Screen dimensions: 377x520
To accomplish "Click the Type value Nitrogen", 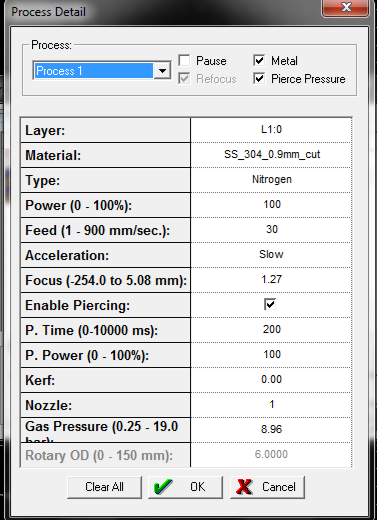I will click(x=271, y=180).
